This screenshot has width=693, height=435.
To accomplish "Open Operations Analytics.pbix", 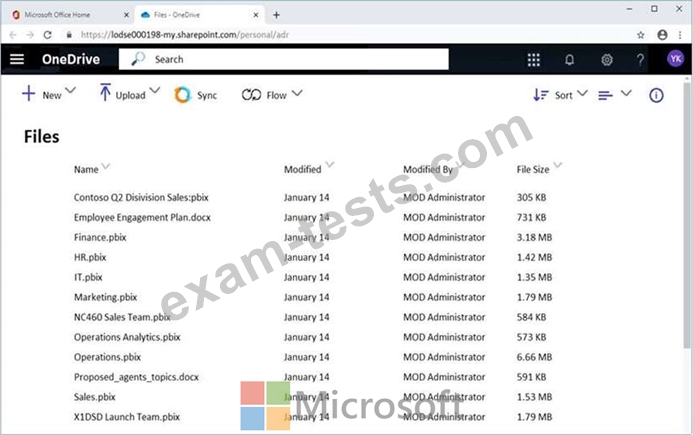I will tap(127, 337).
